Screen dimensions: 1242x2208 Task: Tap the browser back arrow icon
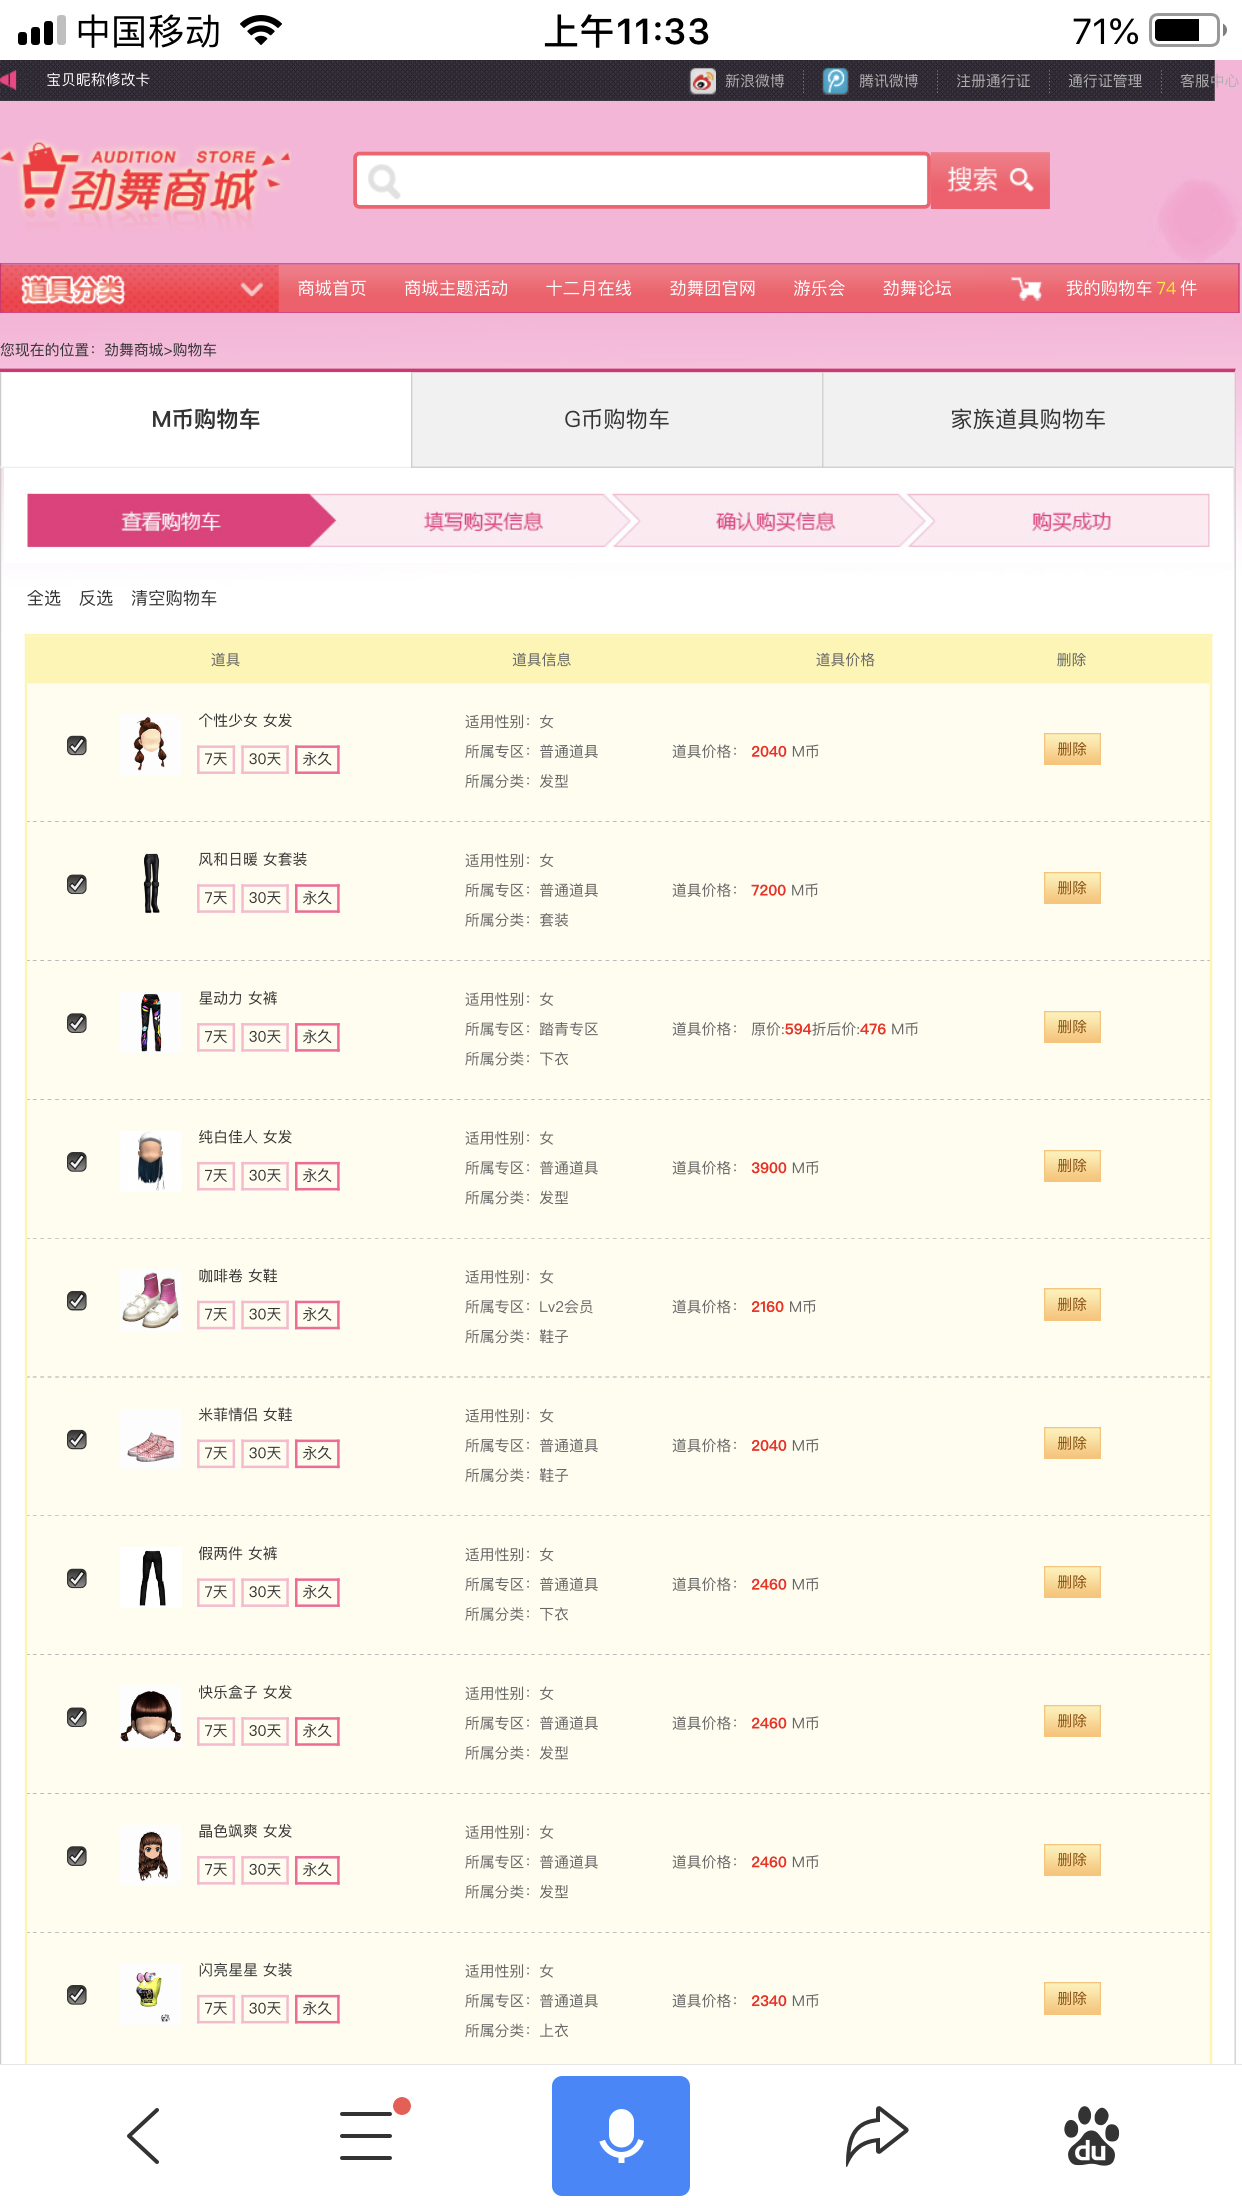[x=143, y=2135]
